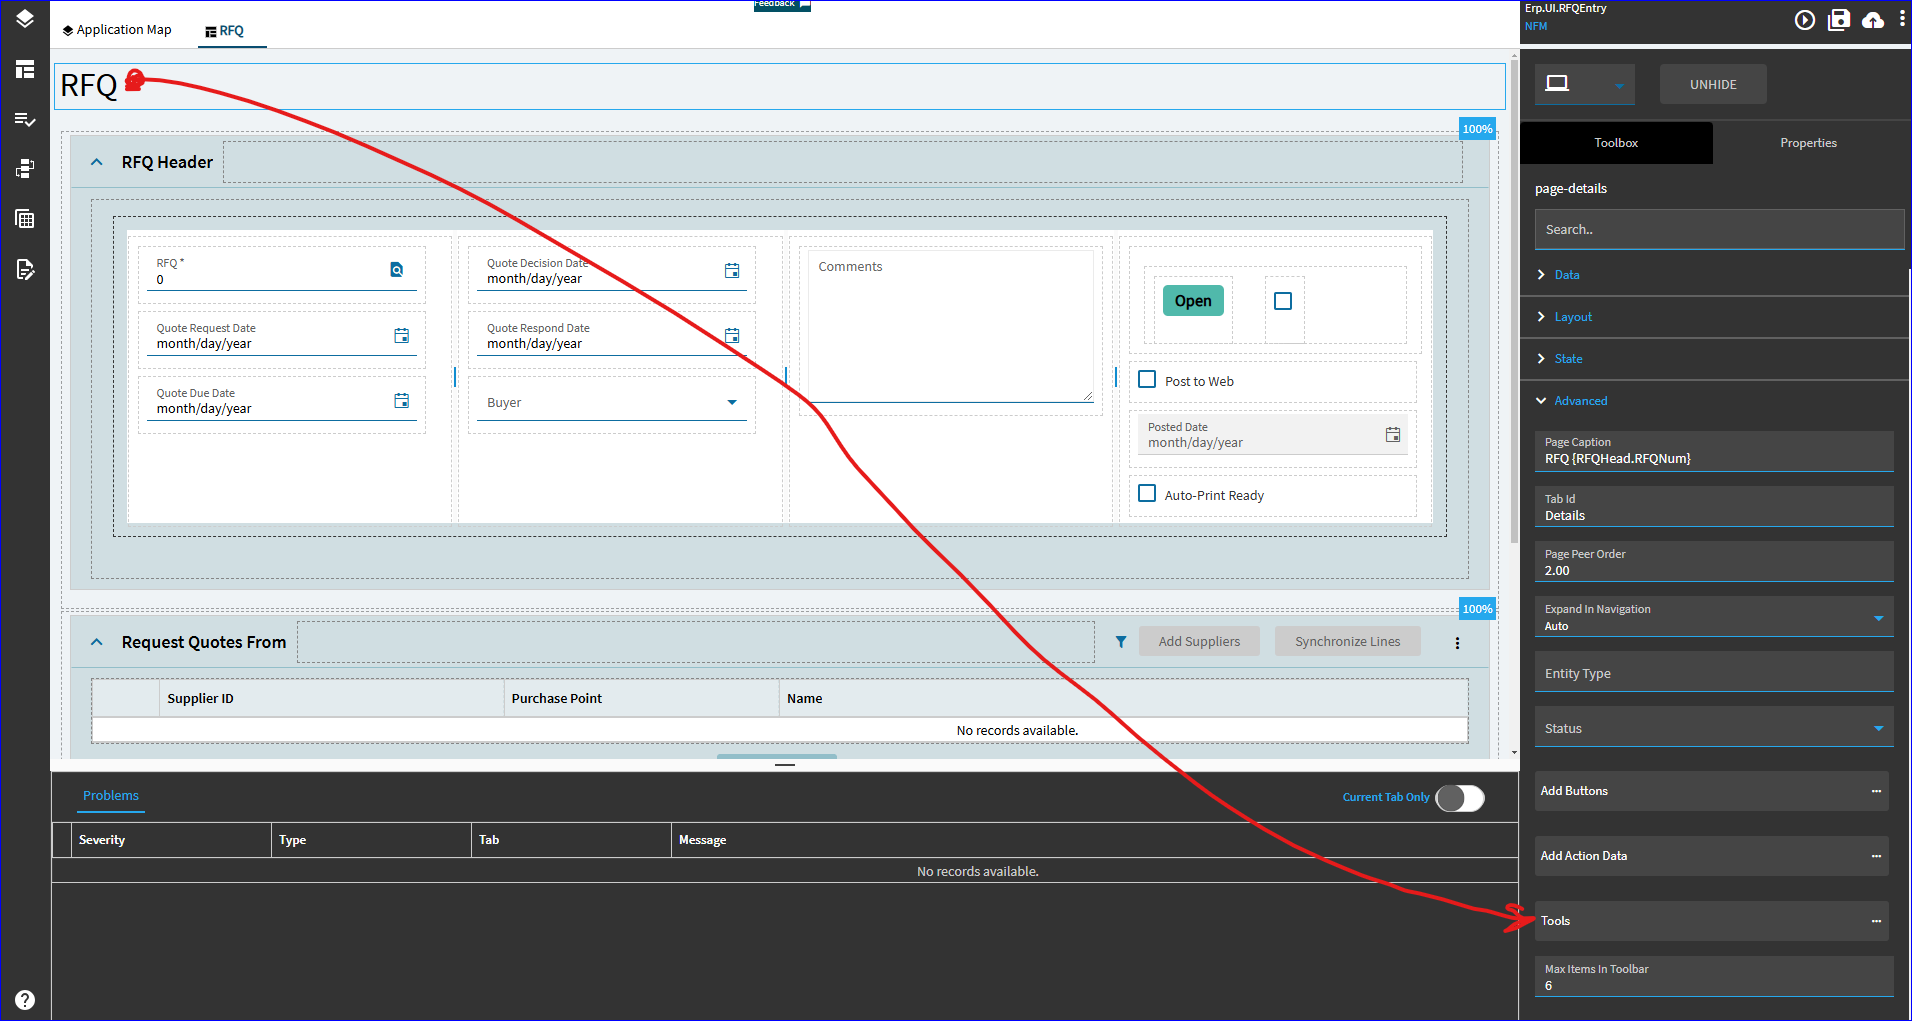
Task: Open the document edit icon in sidebar
Action: [x=25, y=269]
